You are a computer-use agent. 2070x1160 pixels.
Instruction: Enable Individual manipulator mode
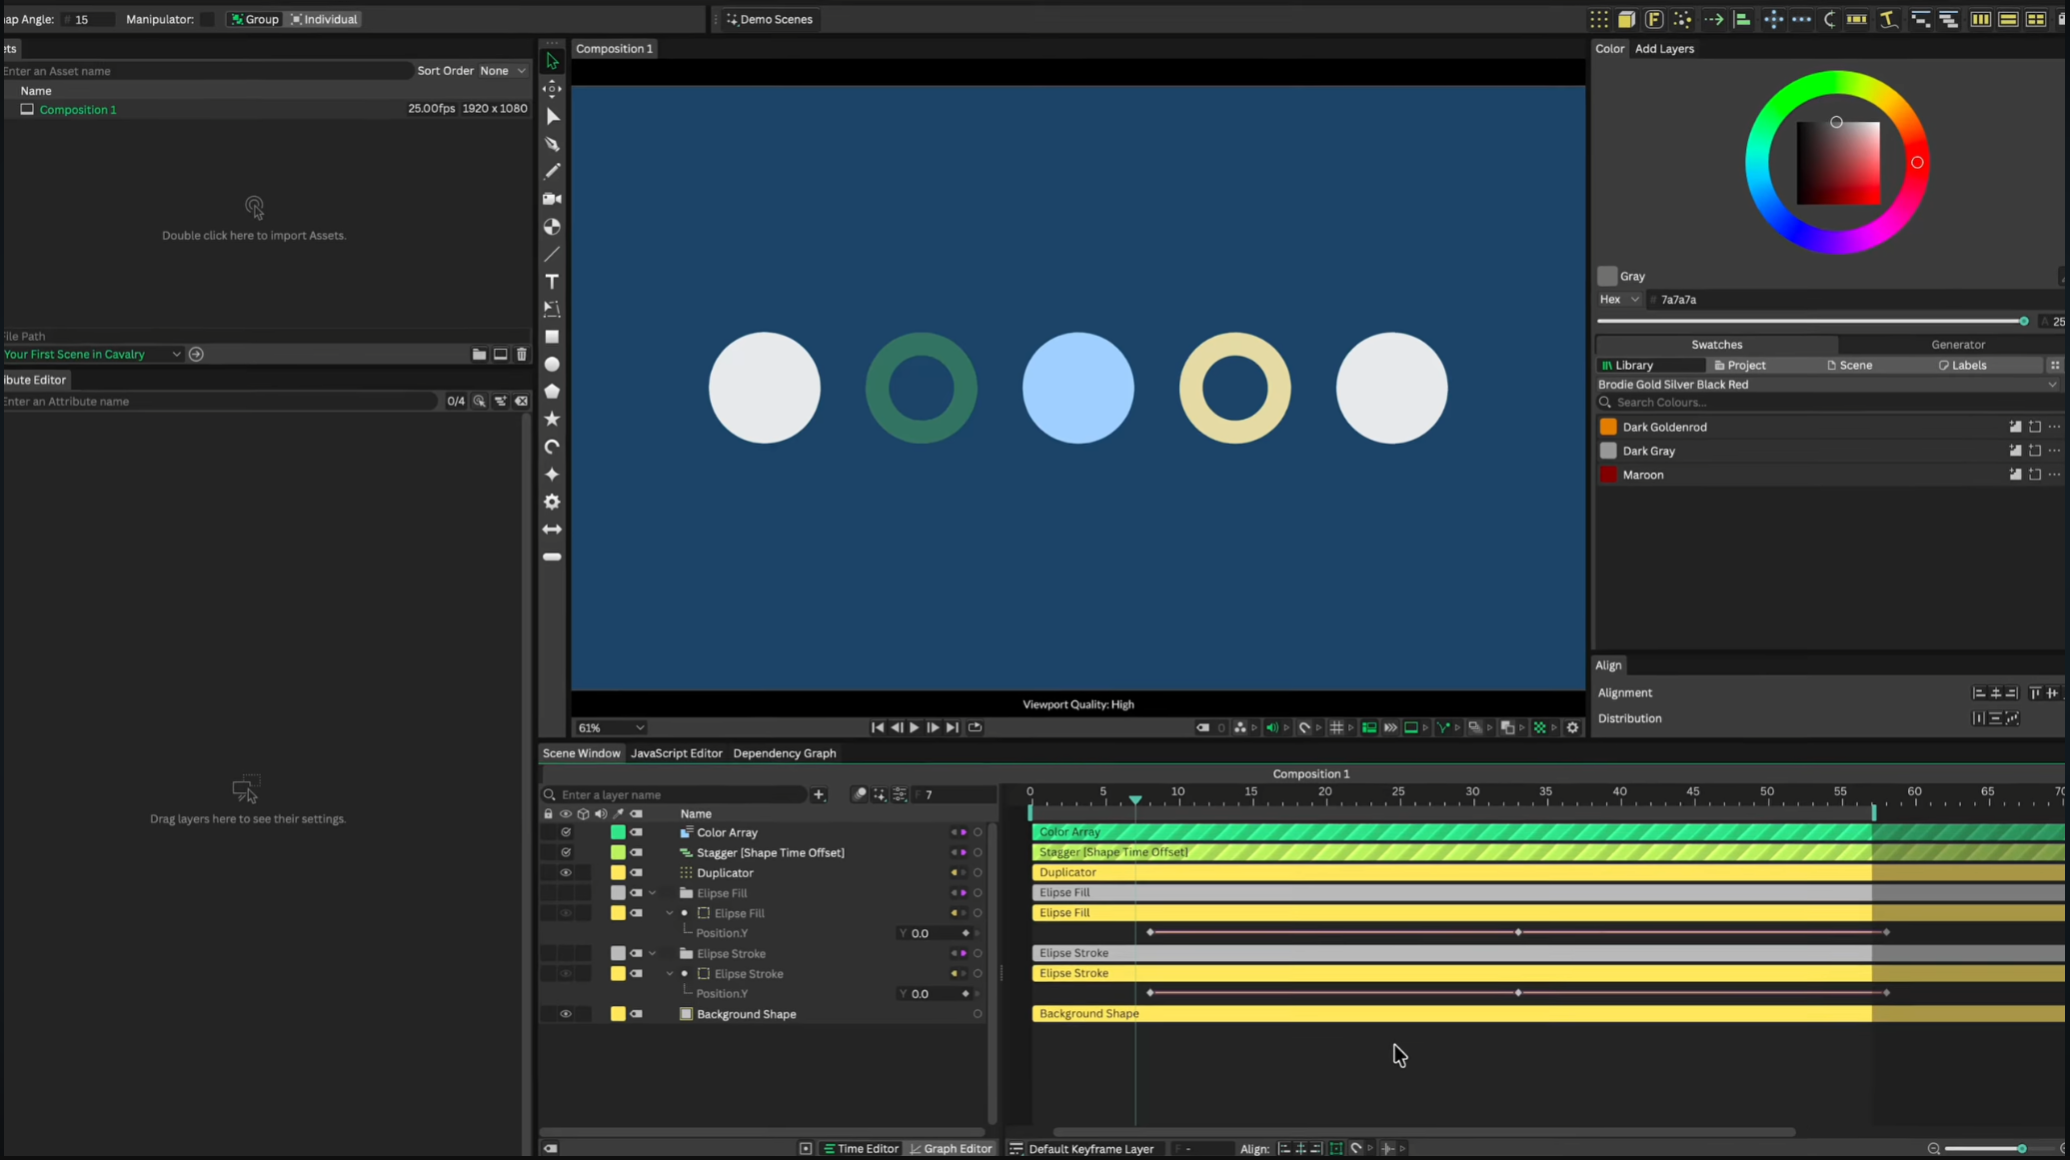(x=324, y=19)
